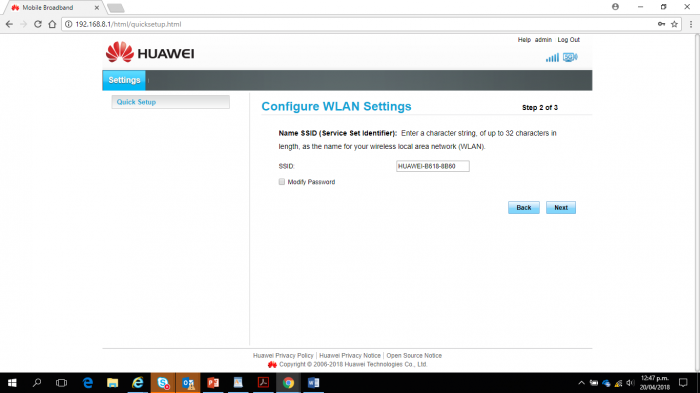Click the 'Configure WLAN Settings' heading
Screen dimensions: 700x393
[x=336, y=106]
